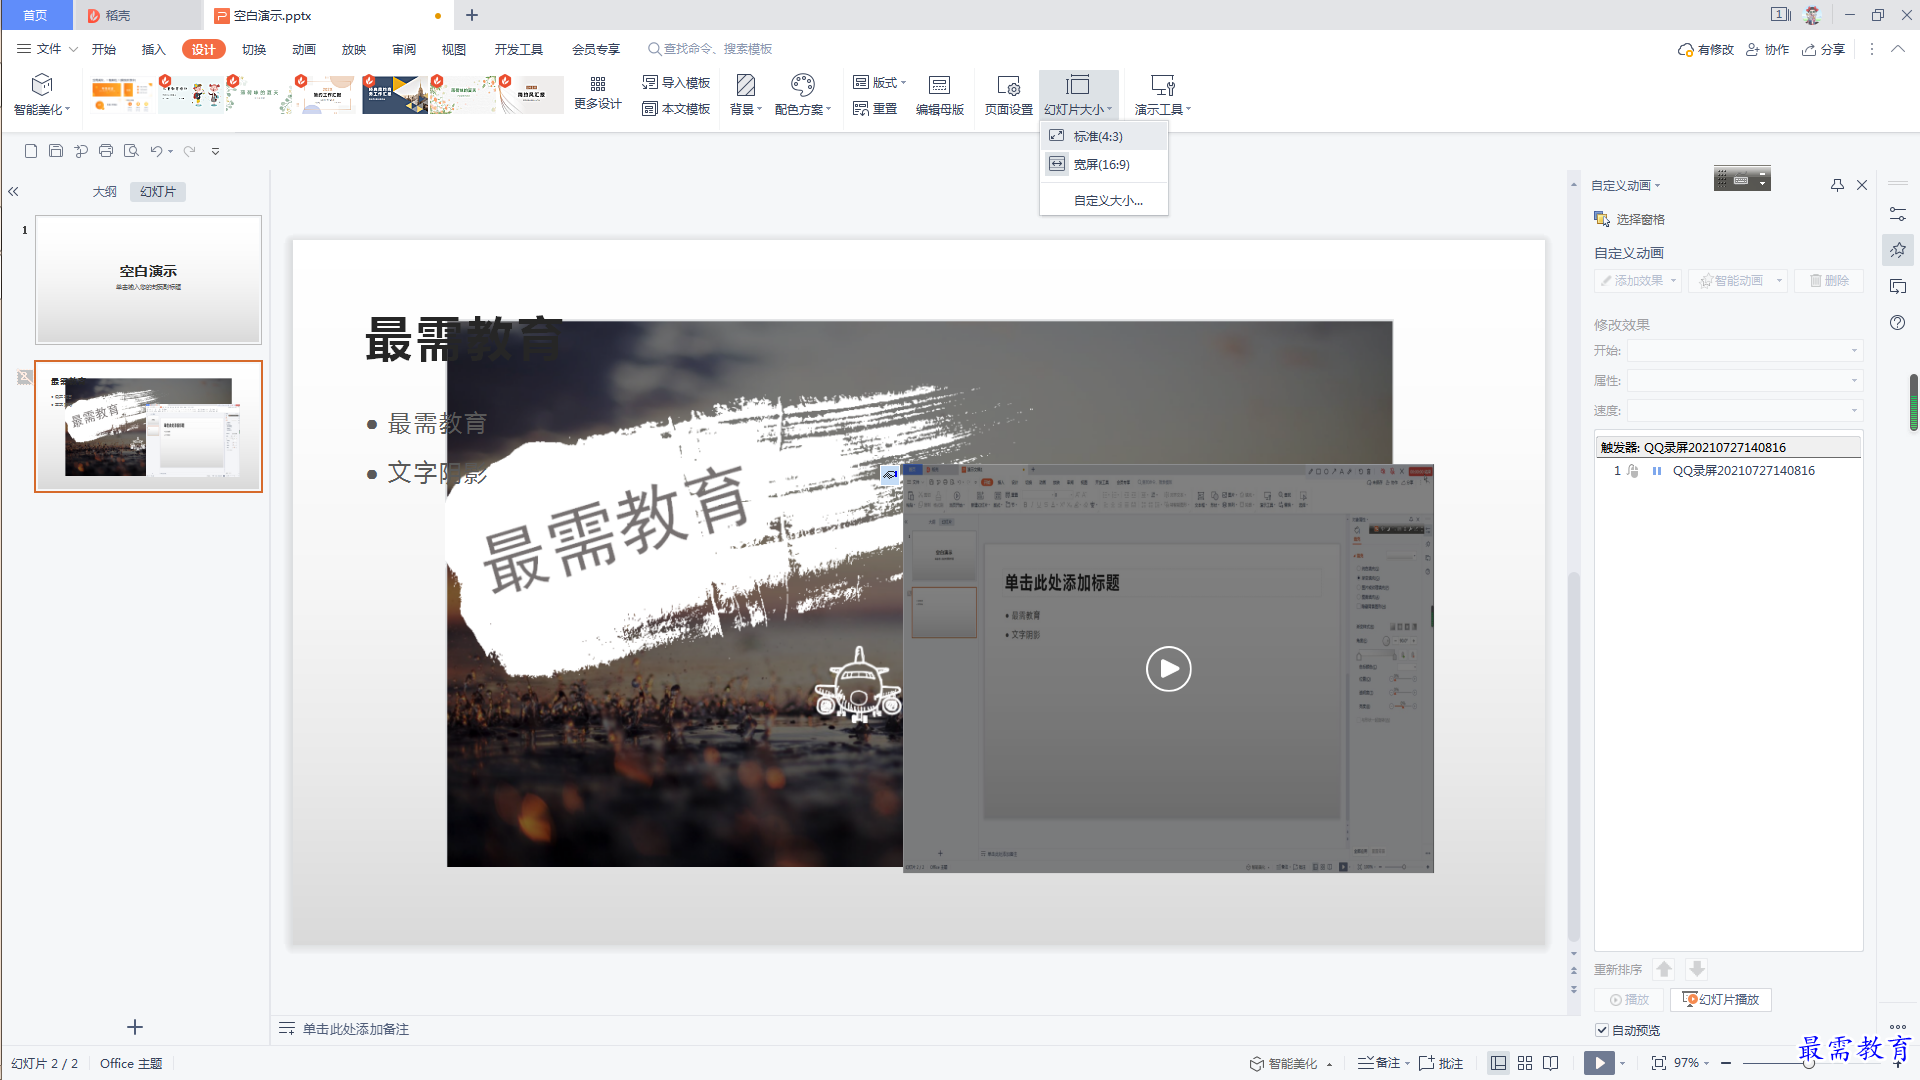Click the Reset (重置) layout button

click(x=875, y=109)
